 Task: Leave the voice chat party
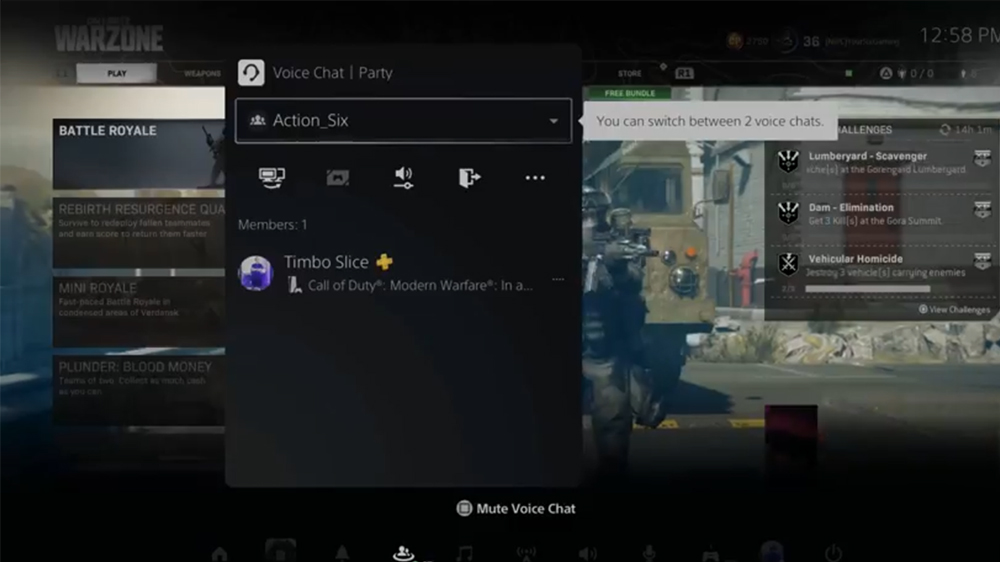469,177
